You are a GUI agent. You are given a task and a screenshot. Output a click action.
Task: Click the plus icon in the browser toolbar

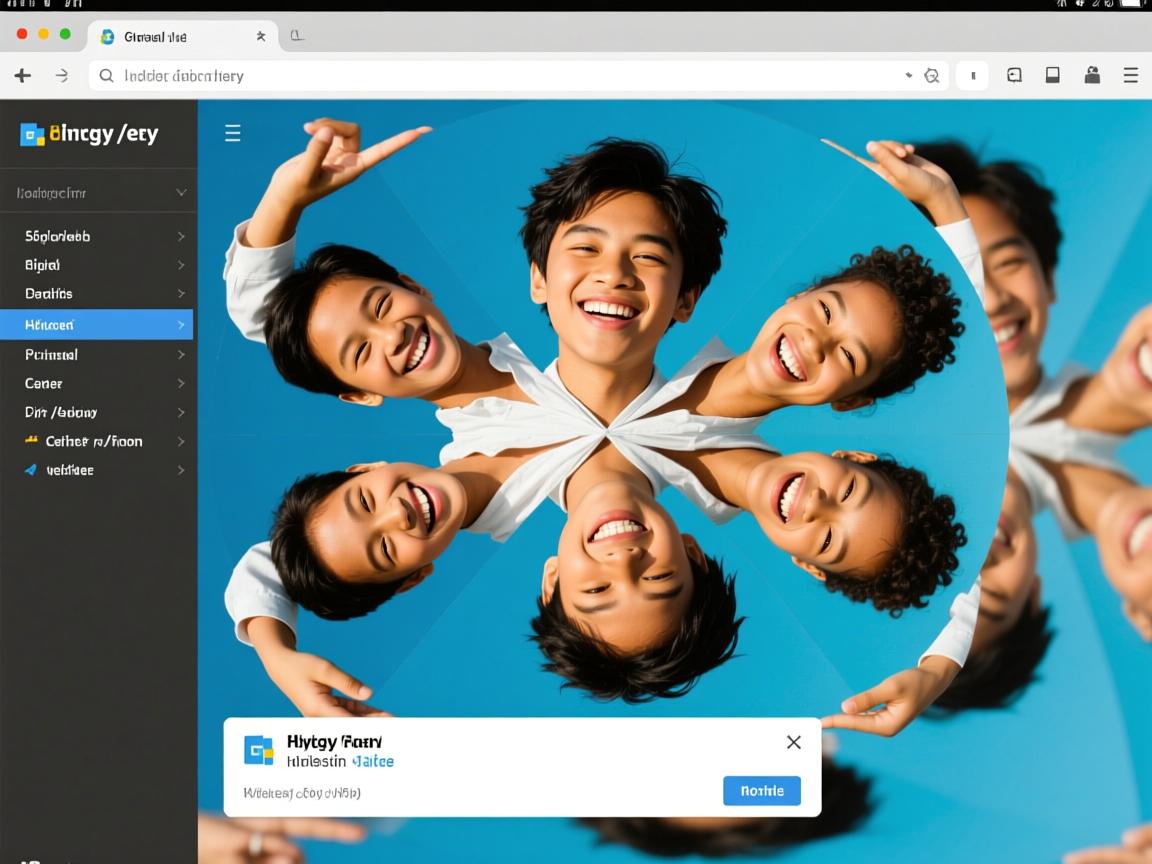[22, 76]
